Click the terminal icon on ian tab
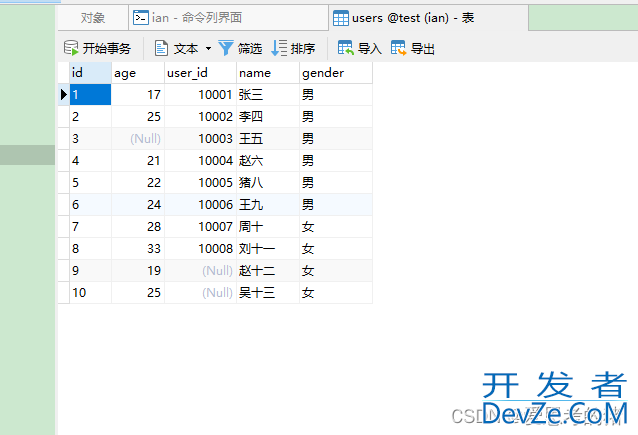The image size is (638, 435). coord(141,18)
